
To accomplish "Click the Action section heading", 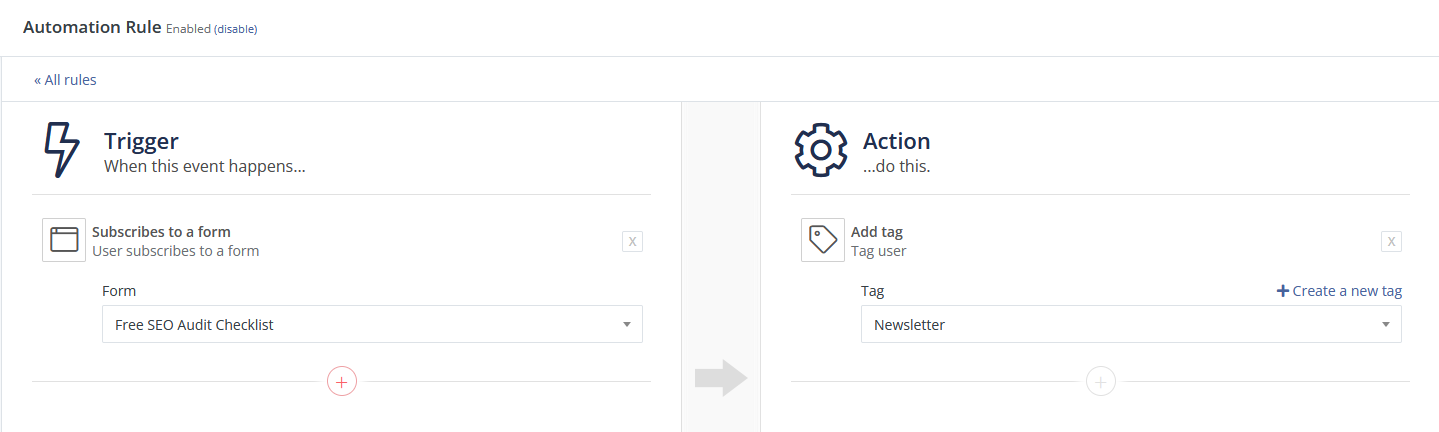I will pyautogui.click(x=896, y=141).
